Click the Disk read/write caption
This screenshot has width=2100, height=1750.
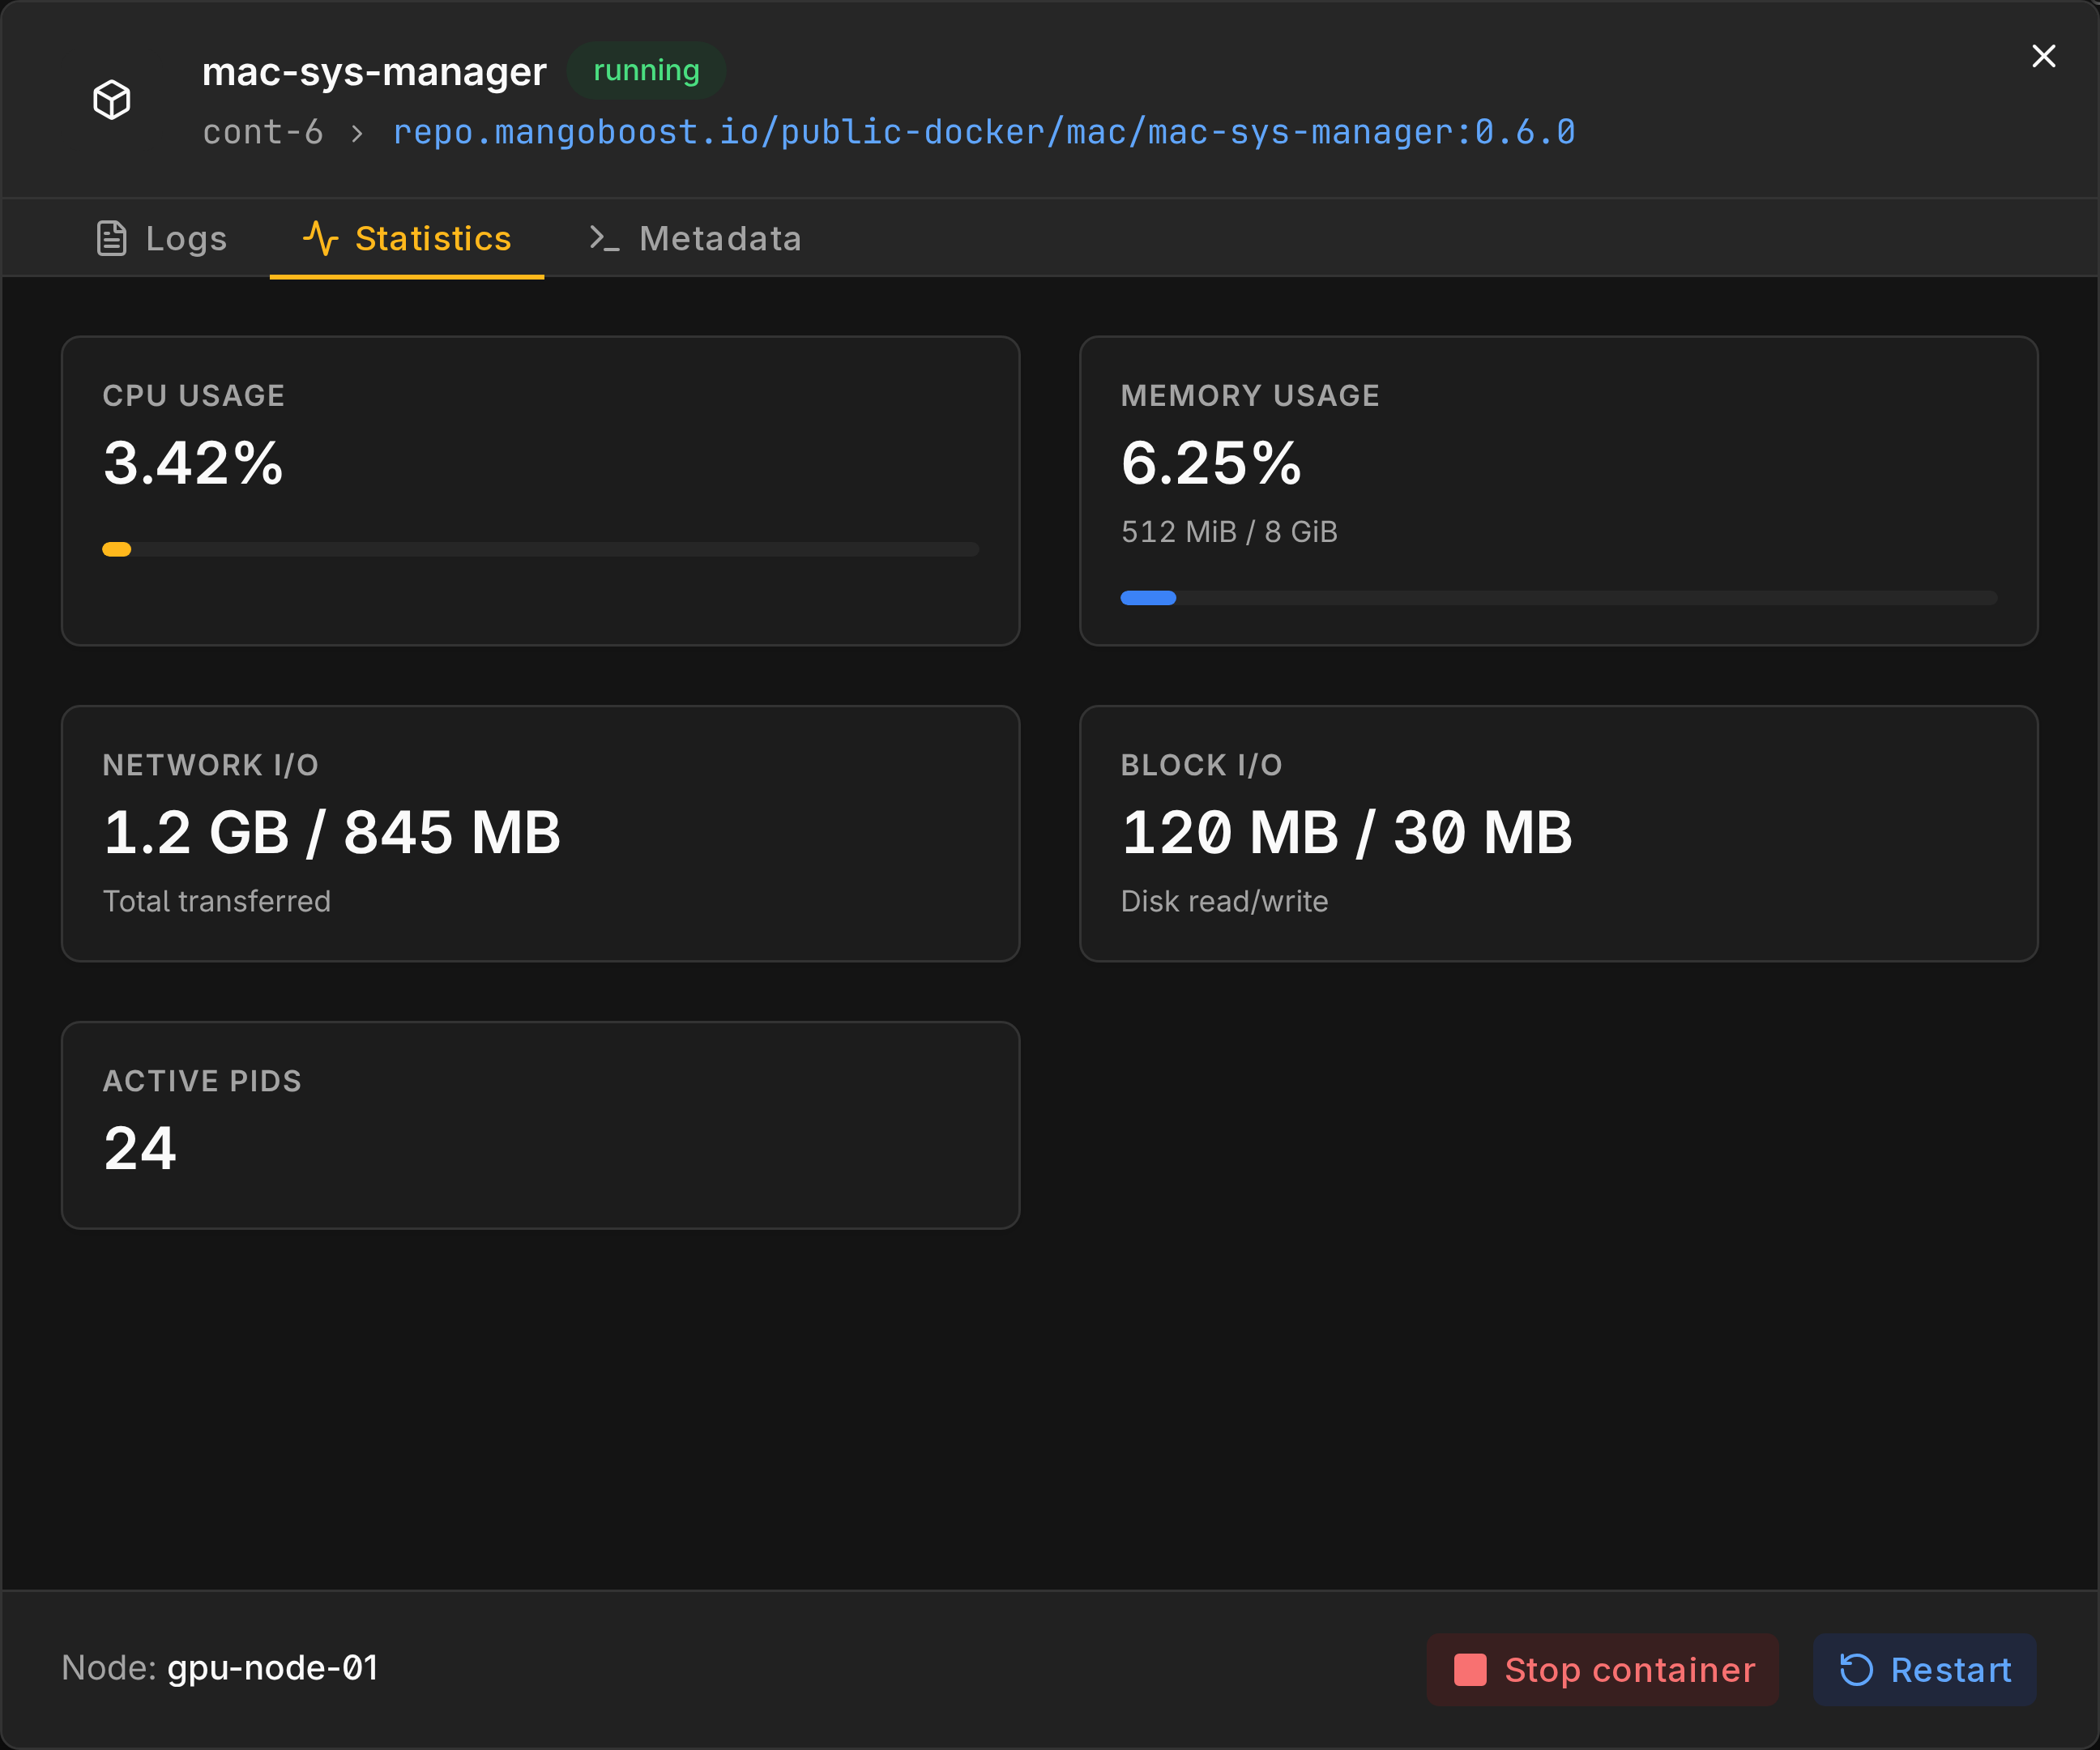coord(1225,902)
